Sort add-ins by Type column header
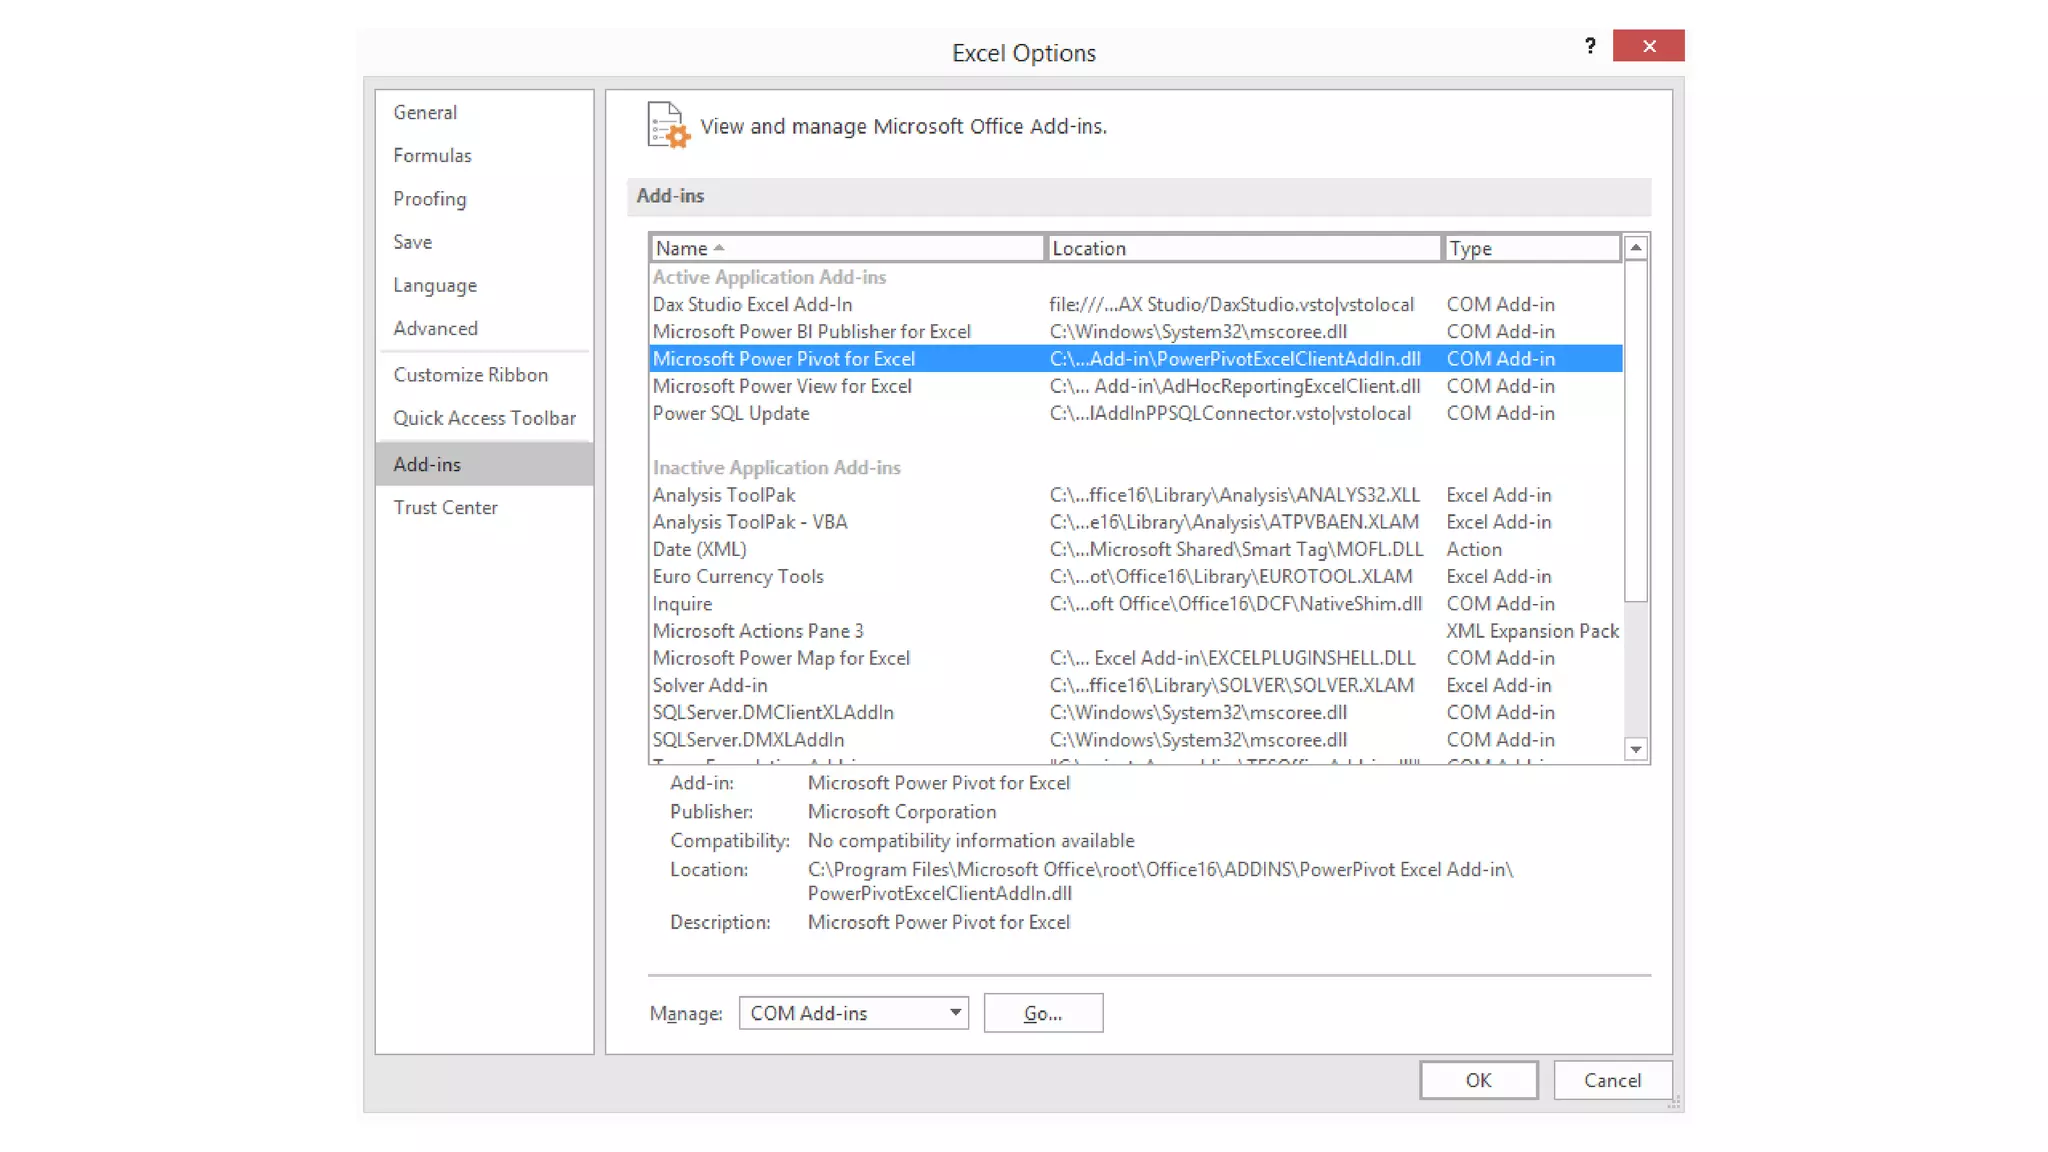 pyautogui.click(x=1532, y=248)
